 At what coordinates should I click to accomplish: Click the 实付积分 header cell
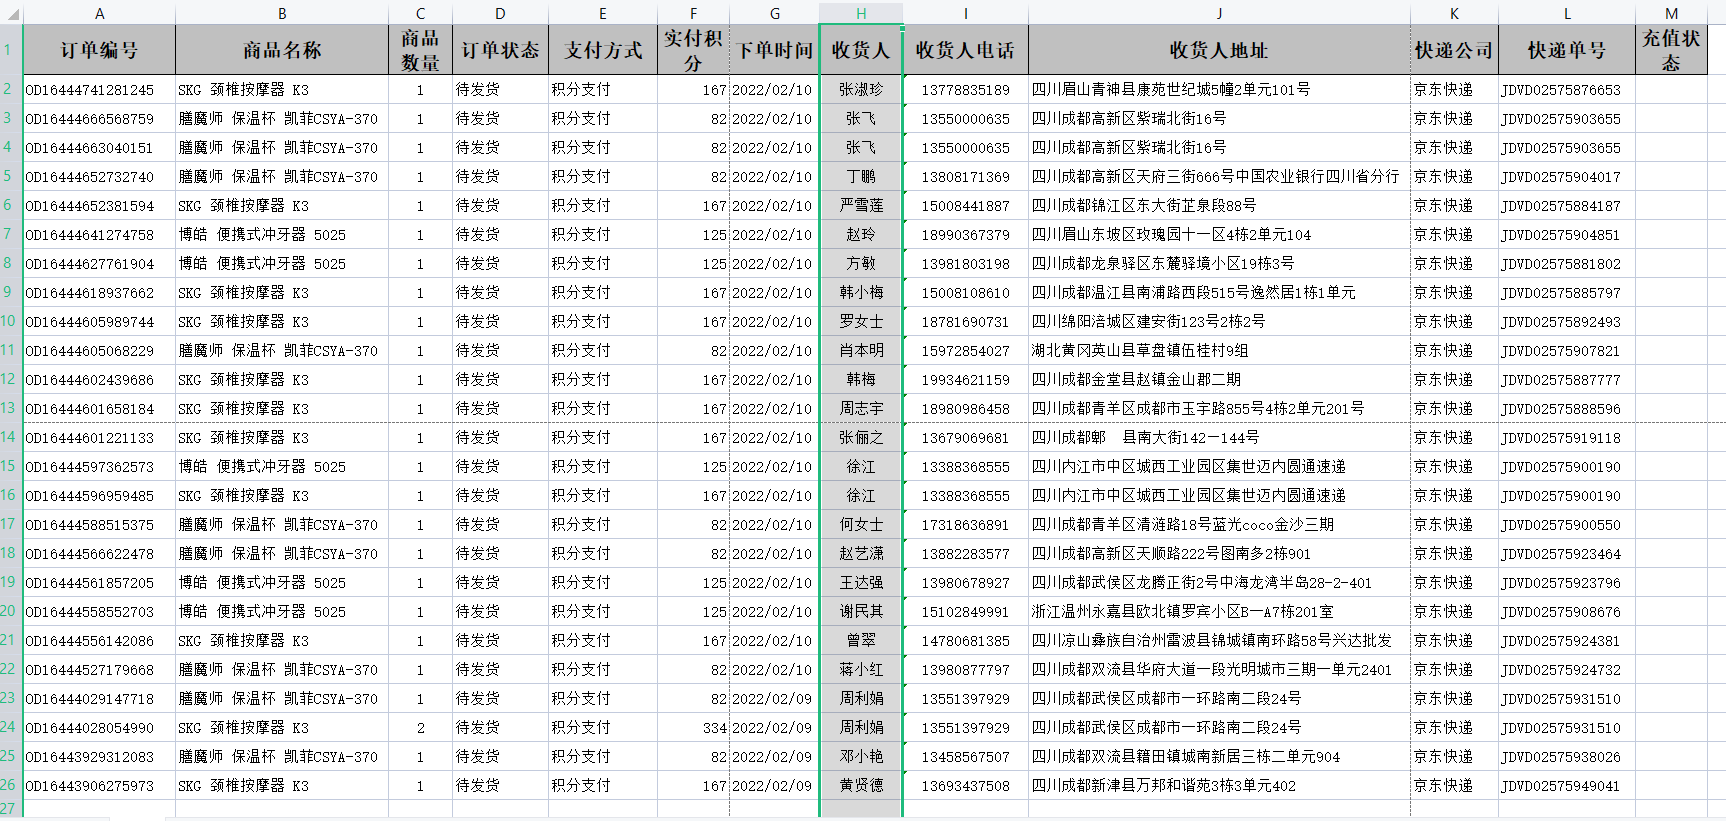[x=693, y=50]
